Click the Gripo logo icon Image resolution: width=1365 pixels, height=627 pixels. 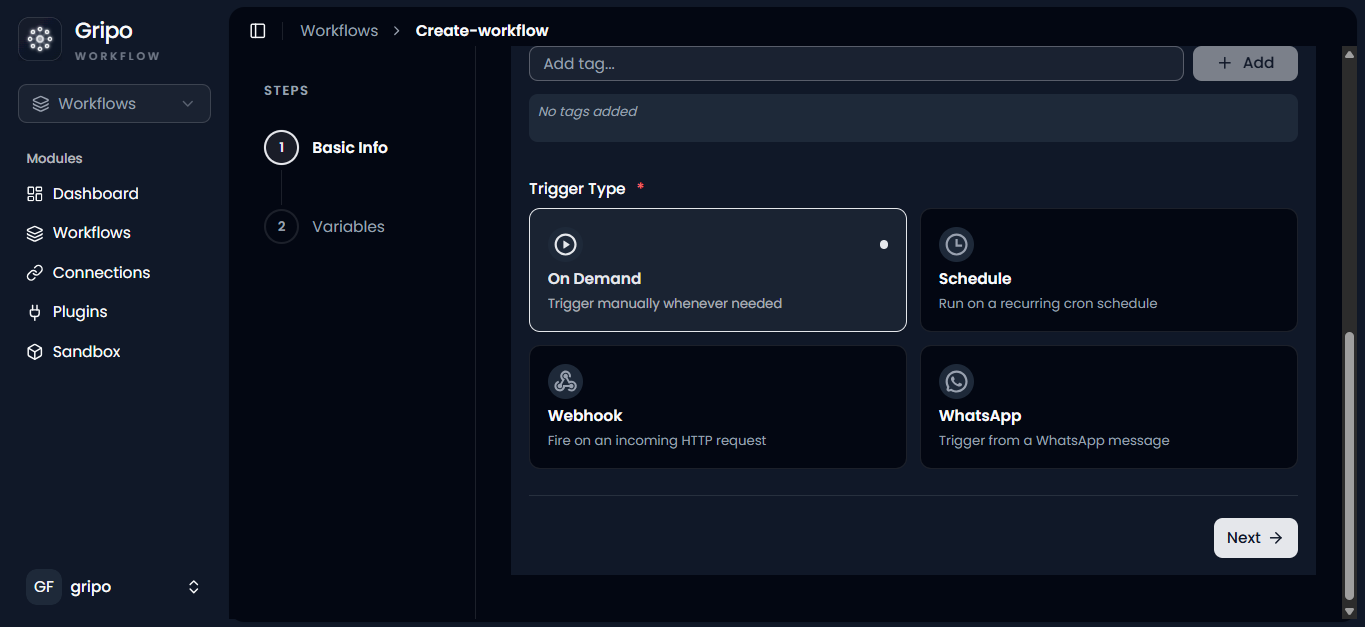click(40, 39)
